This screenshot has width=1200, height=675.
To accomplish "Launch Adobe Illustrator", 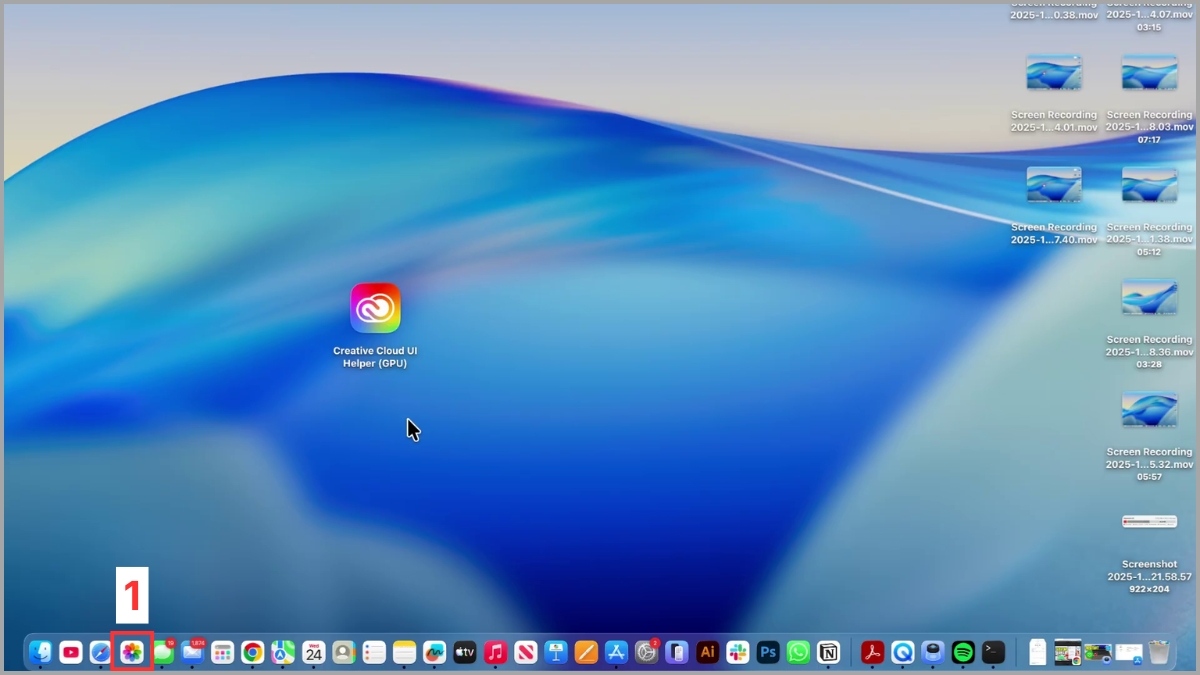I will [707, 652].
